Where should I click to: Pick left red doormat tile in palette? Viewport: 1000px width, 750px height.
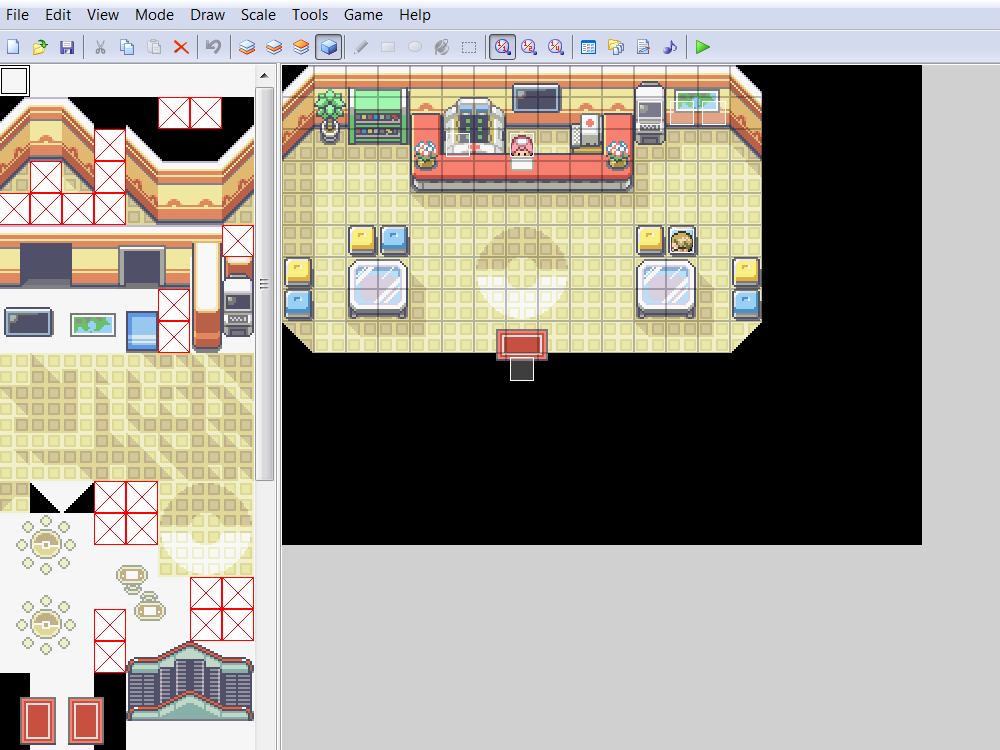(38, 721)
